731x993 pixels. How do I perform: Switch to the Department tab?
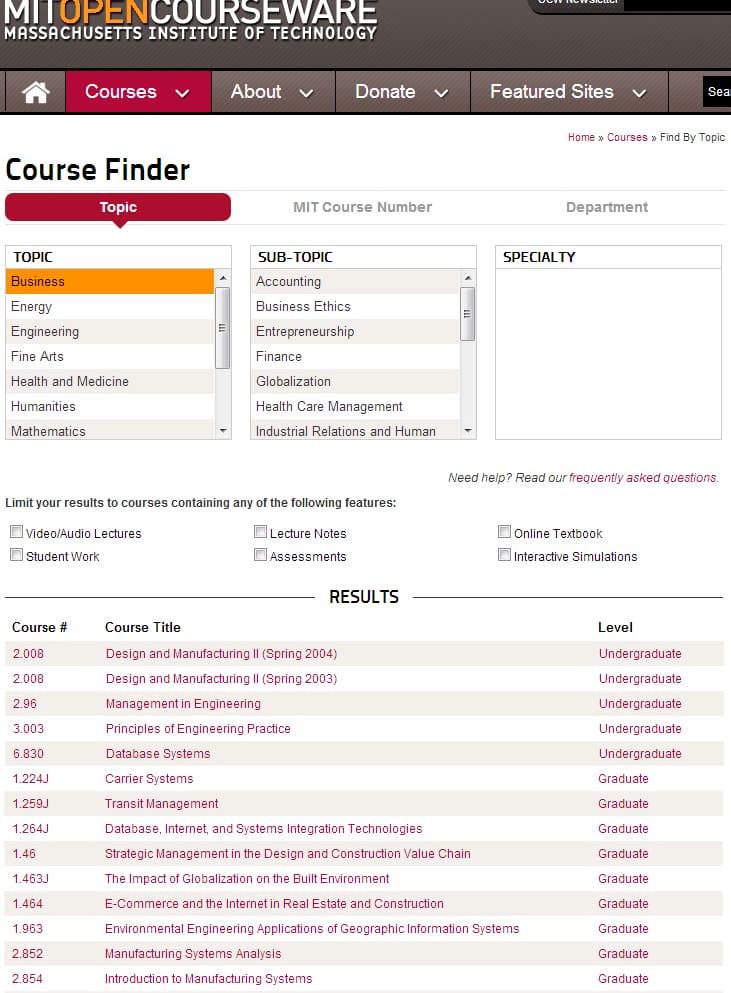[607, 207]
